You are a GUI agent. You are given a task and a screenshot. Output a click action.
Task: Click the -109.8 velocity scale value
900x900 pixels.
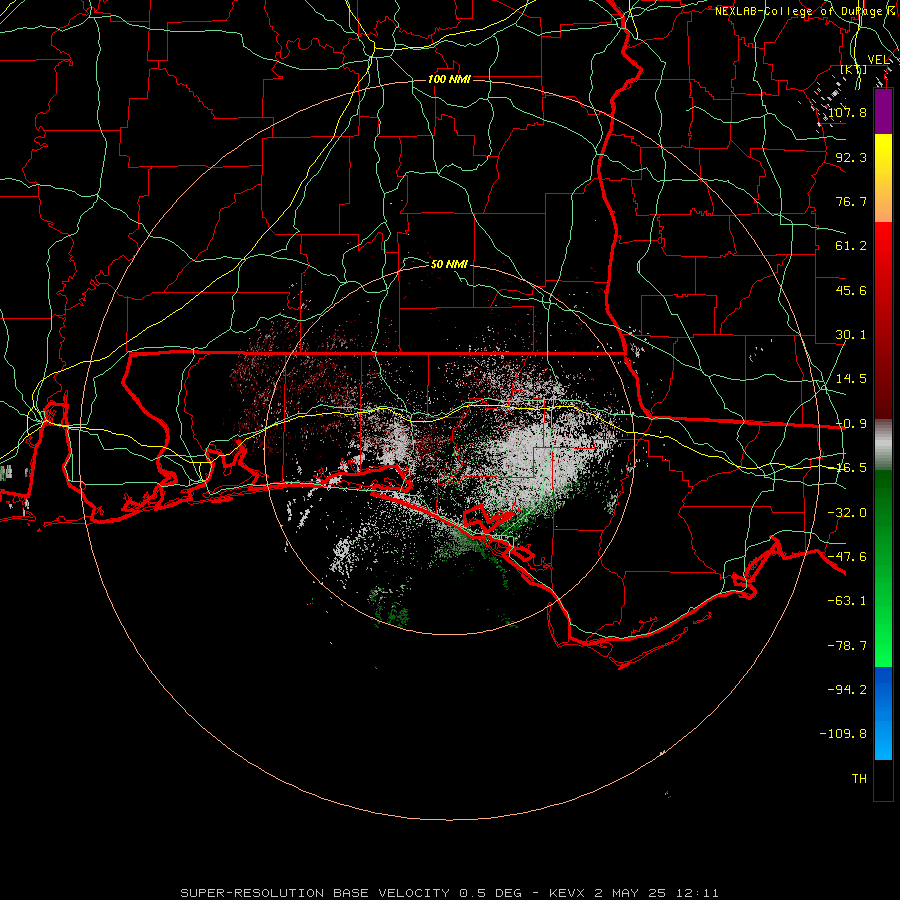[x=843, y=734]
